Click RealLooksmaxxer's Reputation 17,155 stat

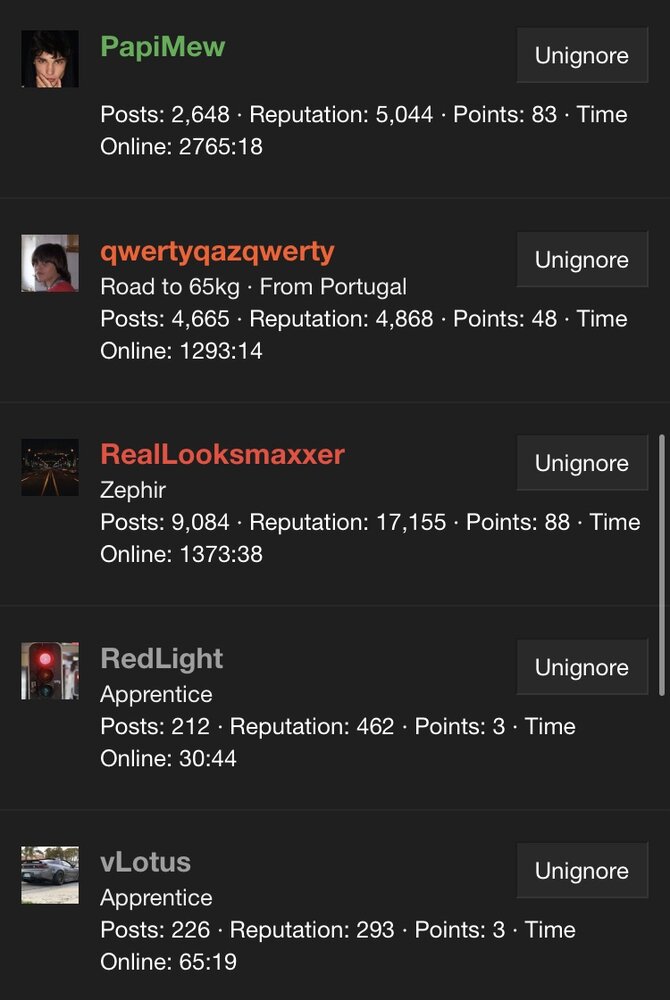coord(347,522)
